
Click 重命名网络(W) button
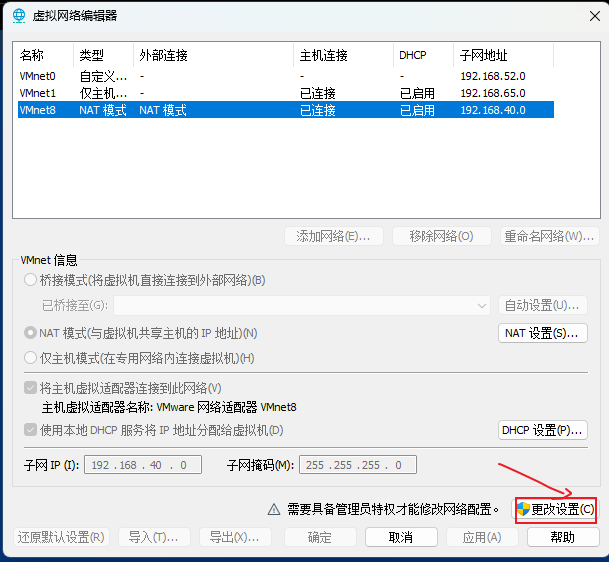click(x=550, y=236)
